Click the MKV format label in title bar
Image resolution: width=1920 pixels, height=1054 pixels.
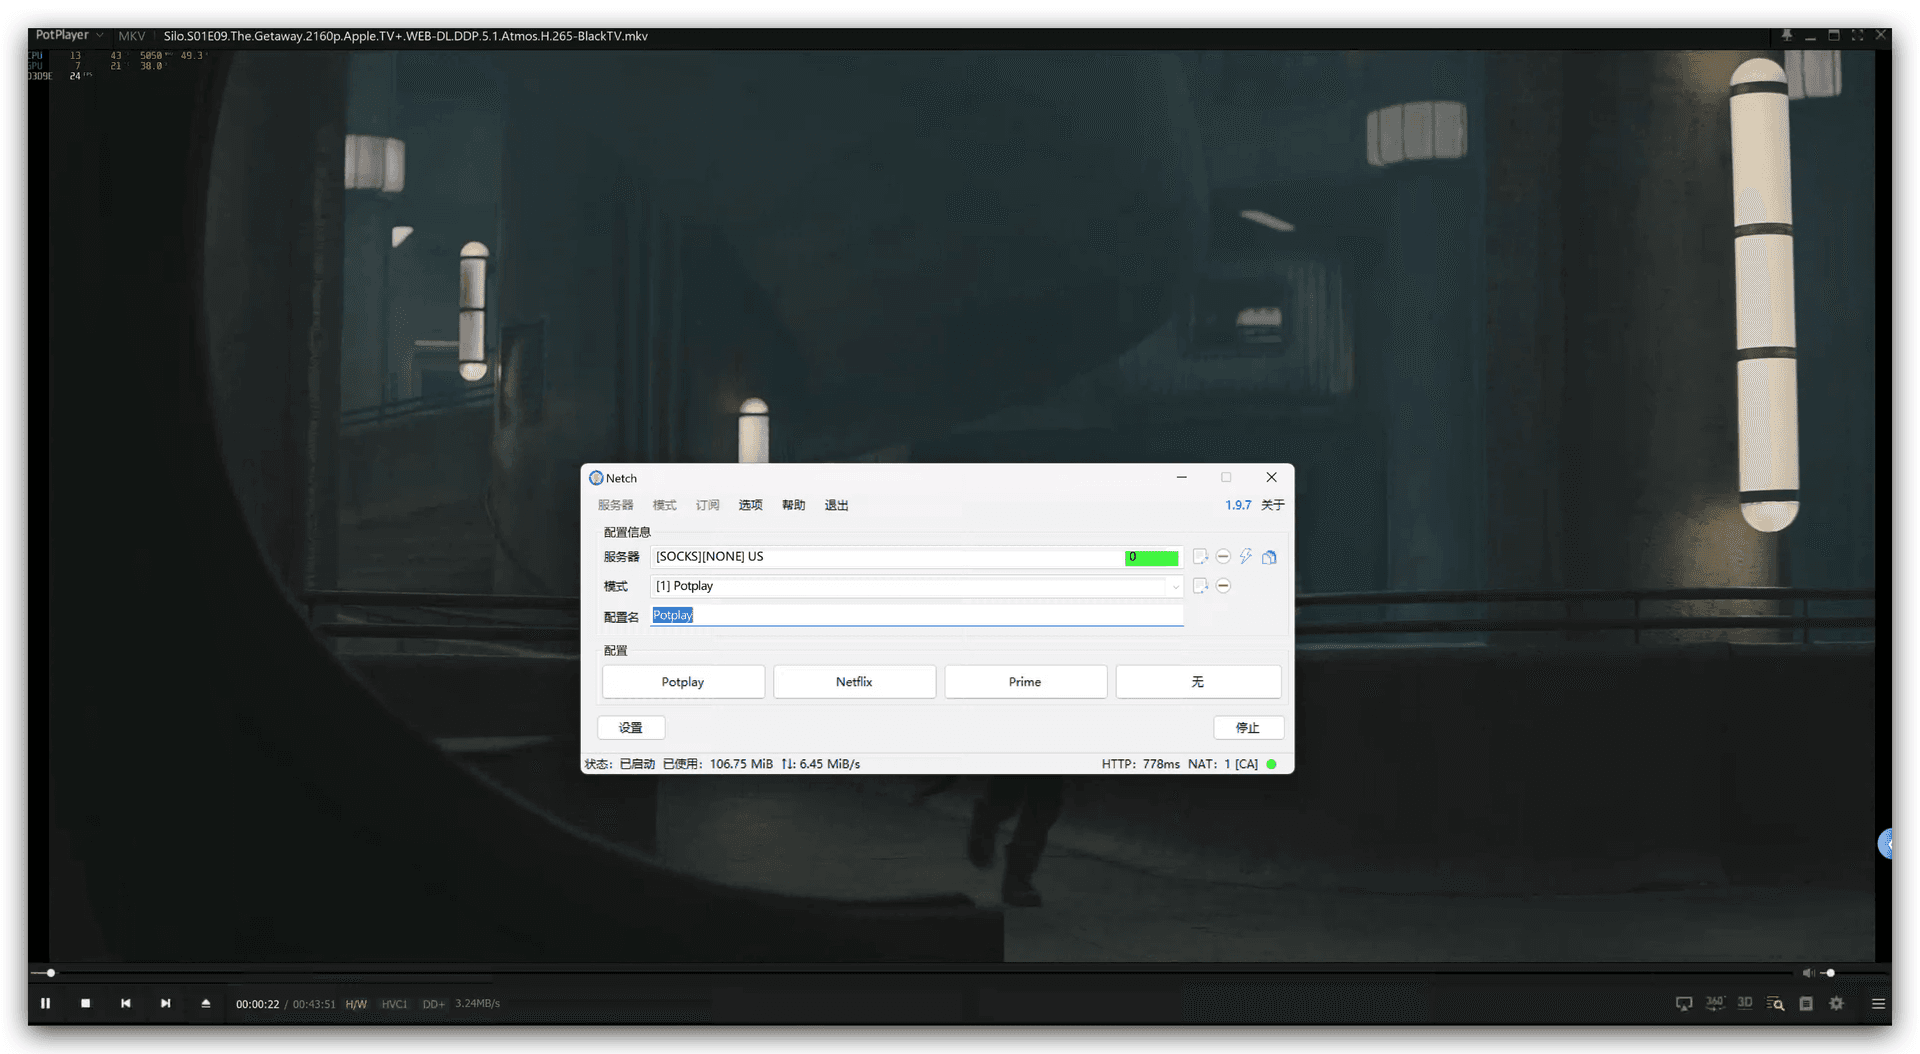(x=132, y=36)
